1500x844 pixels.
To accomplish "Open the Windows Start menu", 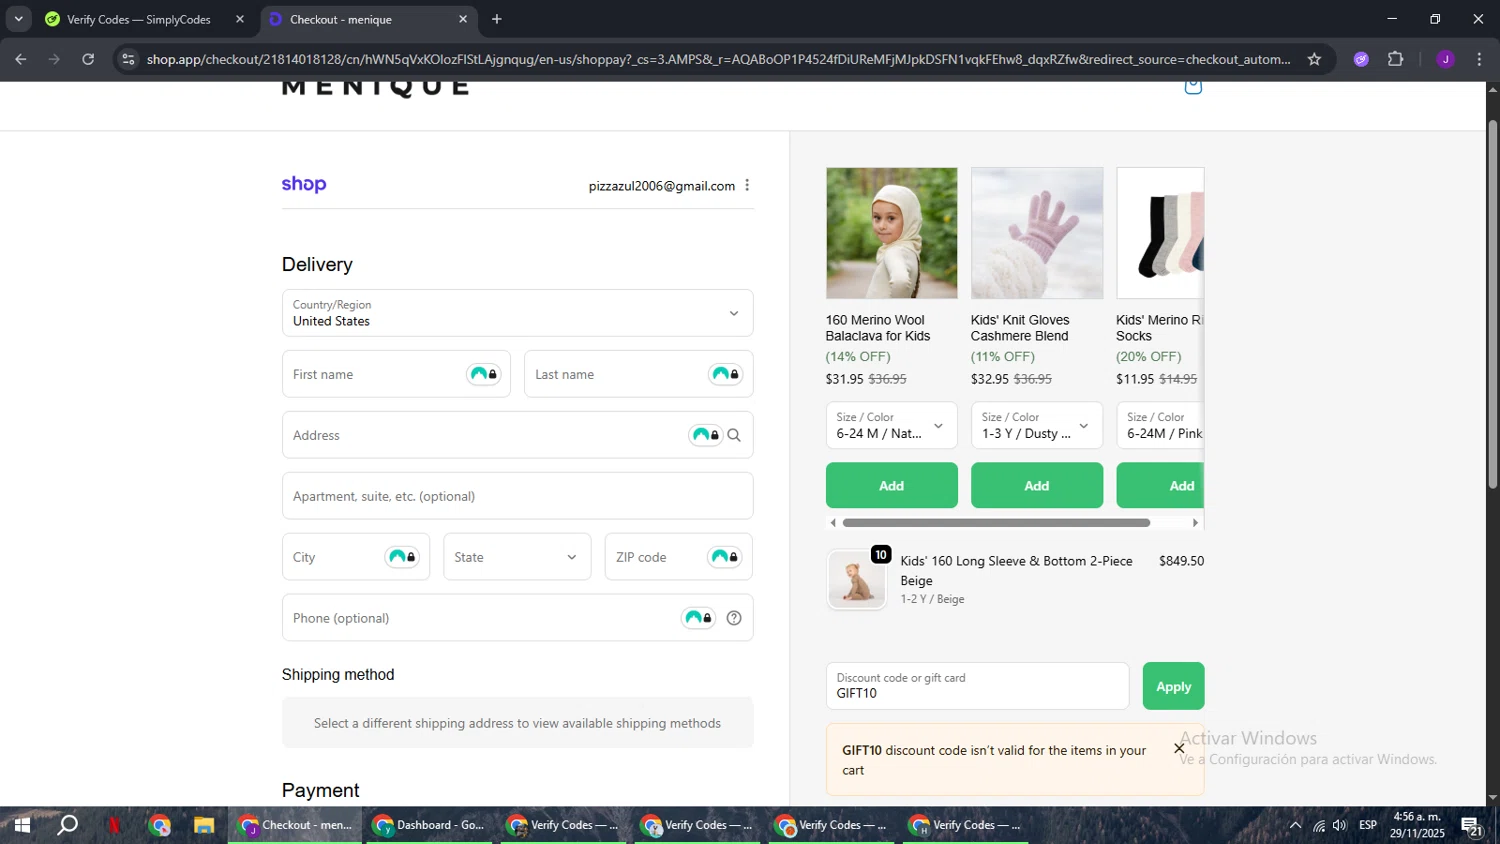I will click(22, 825).
